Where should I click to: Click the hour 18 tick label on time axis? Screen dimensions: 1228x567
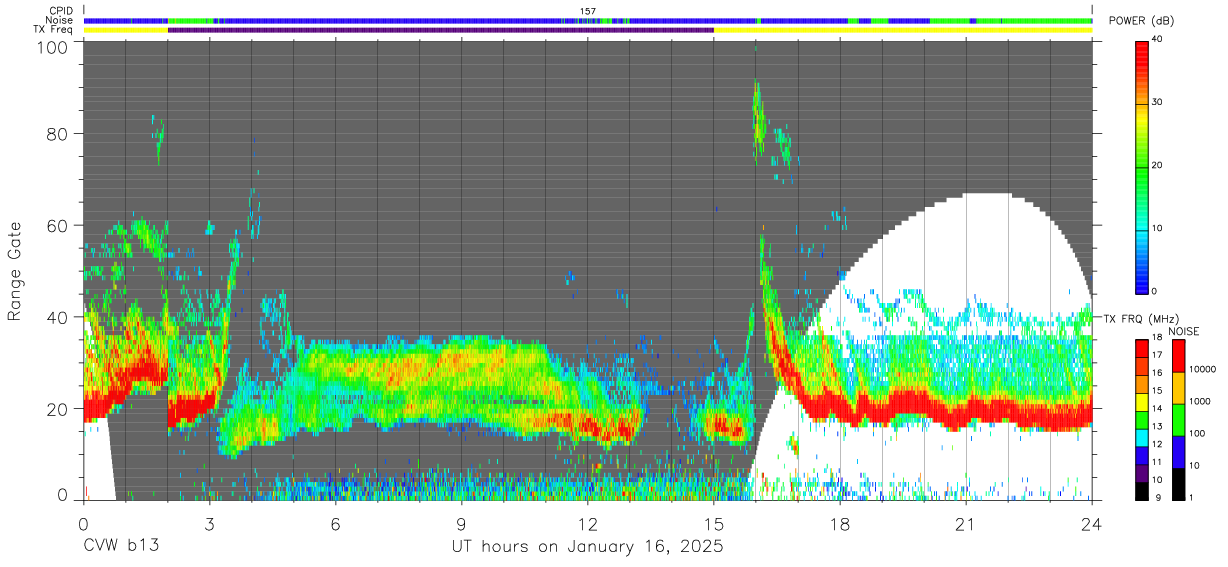(839, 522)
